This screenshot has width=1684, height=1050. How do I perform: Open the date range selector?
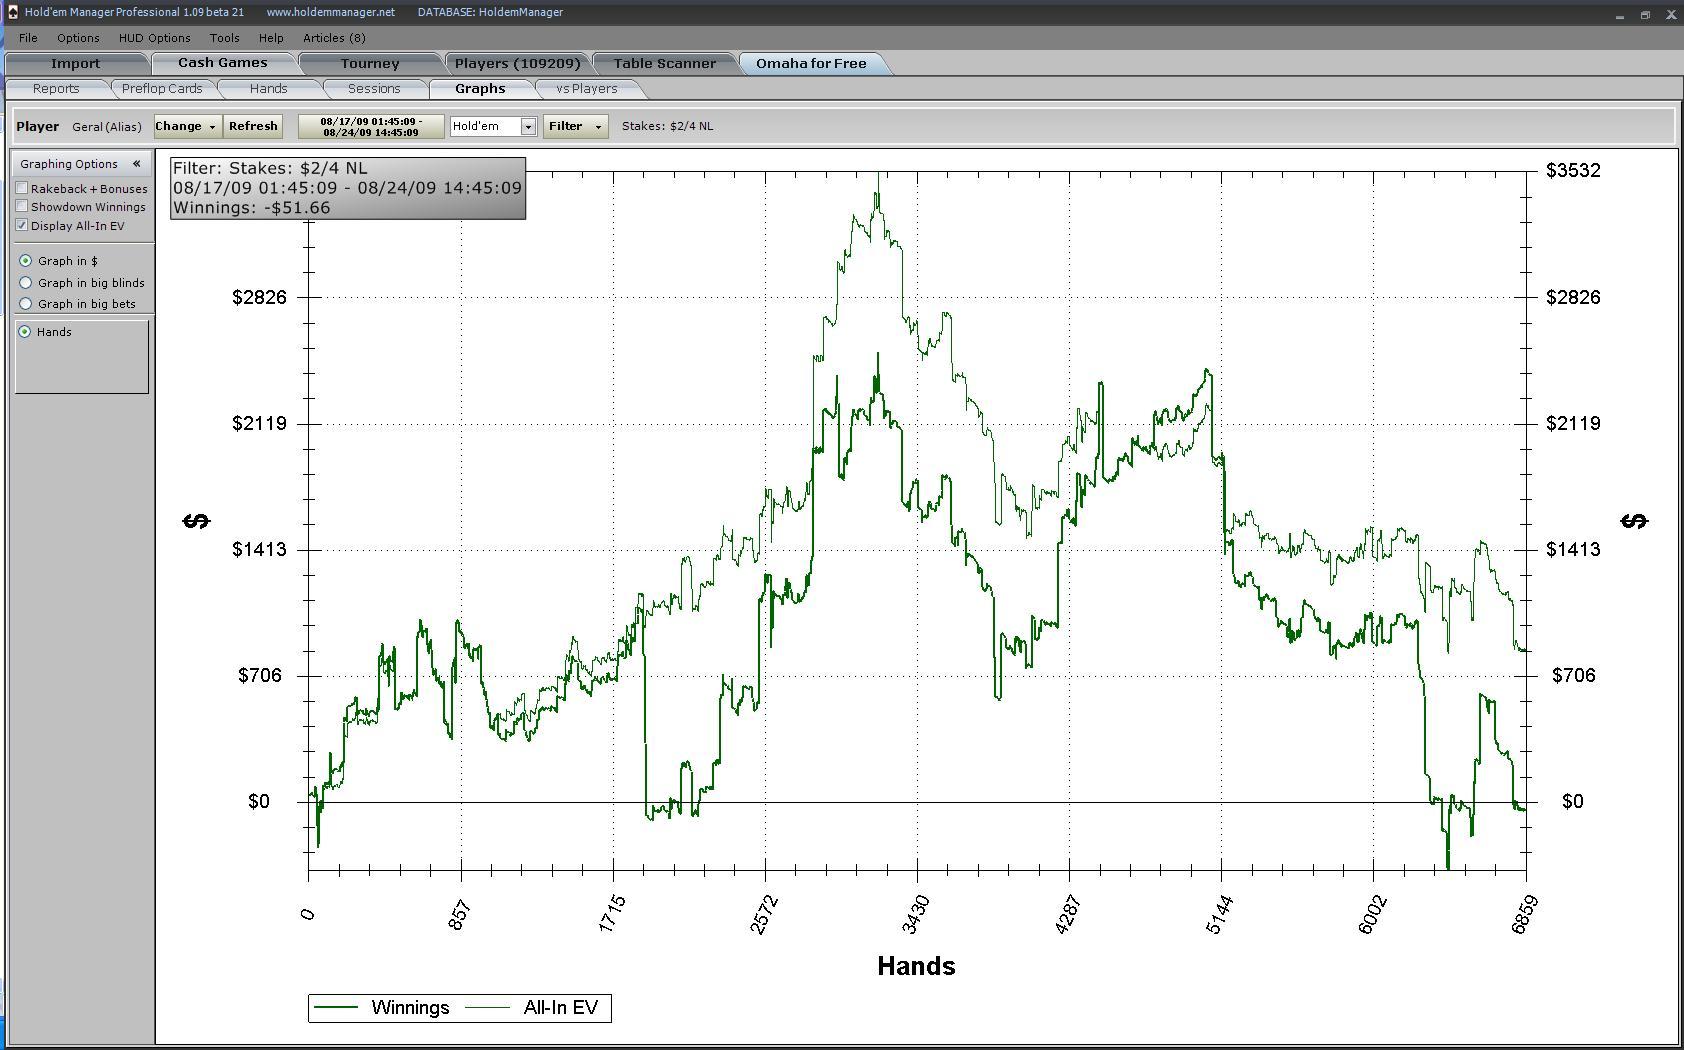pos(371,126)
